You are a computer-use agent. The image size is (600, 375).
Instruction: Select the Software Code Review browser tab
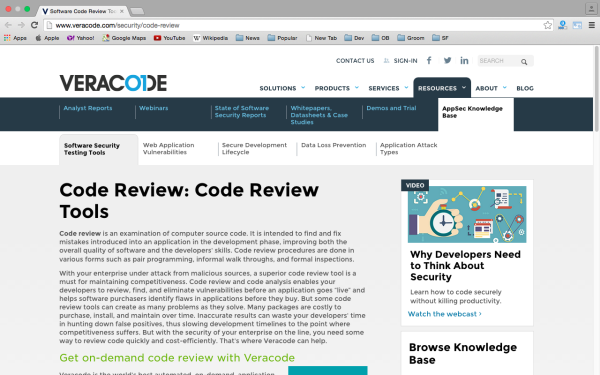click(x=82, y=11)
